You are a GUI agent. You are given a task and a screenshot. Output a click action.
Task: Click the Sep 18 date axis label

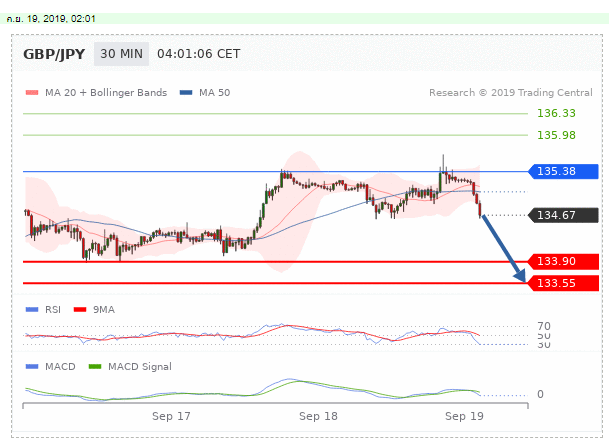tap(319, 414)
